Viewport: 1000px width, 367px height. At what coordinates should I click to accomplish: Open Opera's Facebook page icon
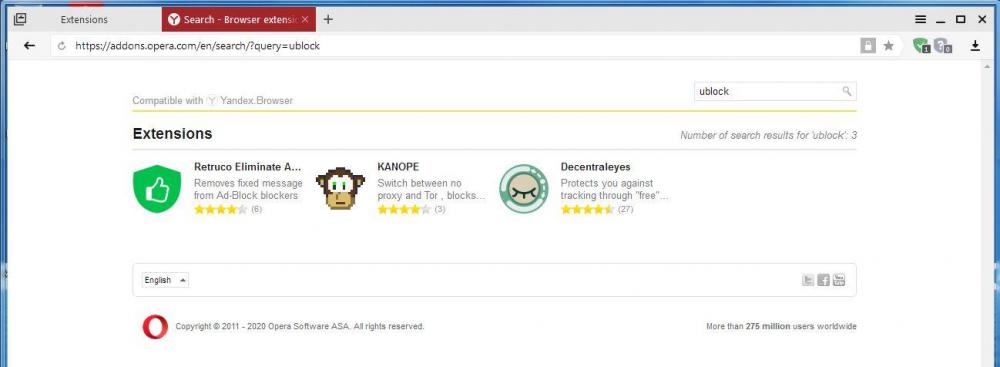tap(823, 280)
